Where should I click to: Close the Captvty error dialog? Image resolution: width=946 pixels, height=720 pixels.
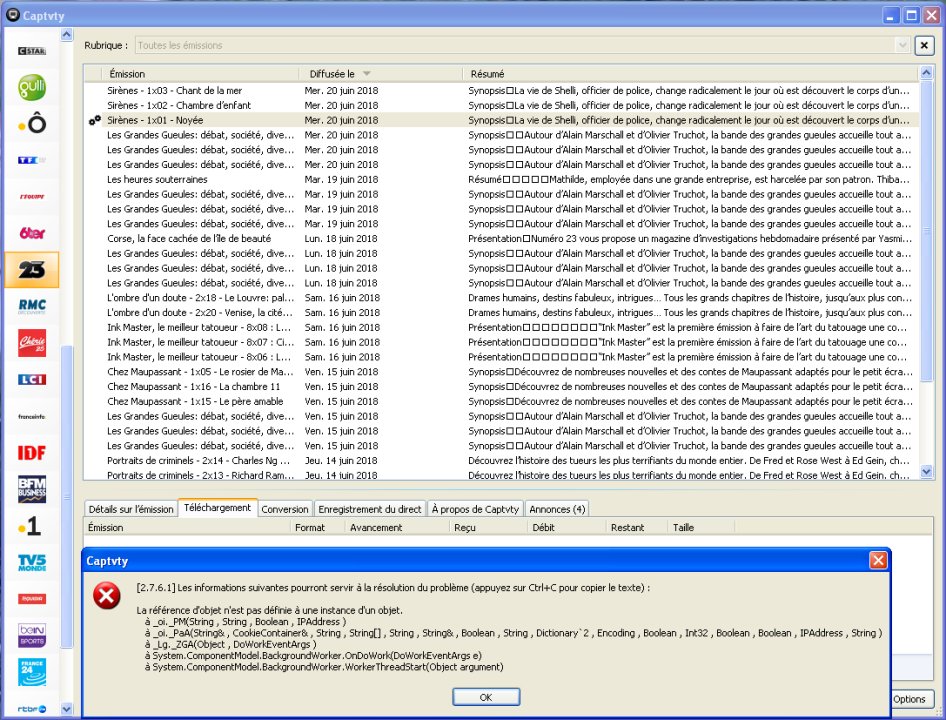pos(877,560)
